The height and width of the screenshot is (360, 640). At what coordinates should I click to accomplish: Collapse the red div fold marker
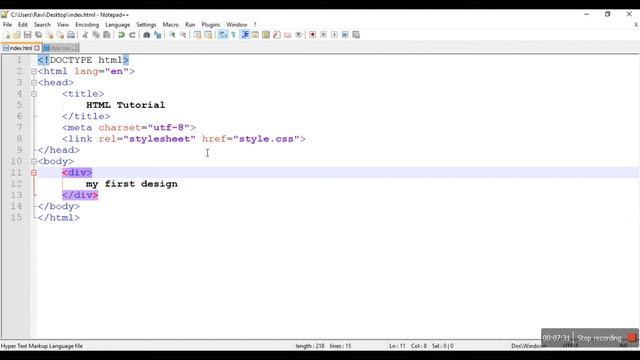click(x=34, y=173)
